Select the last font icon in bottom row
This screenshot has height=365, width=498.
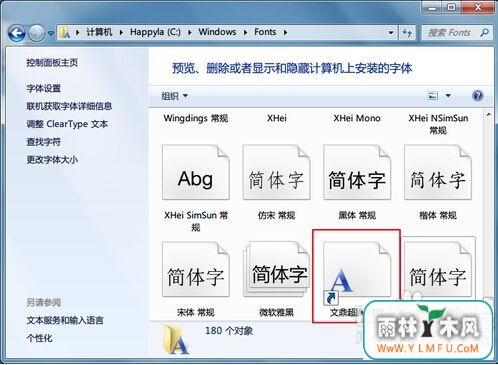438,269
